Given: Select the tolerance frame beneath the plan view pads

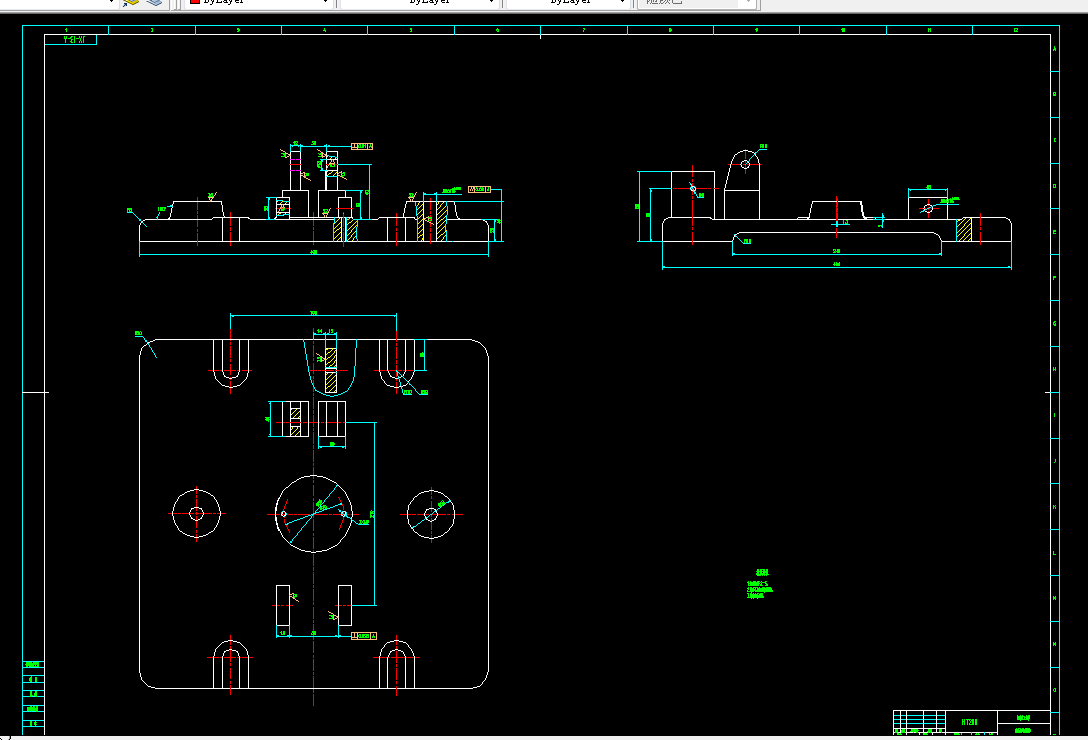Looking at the screenshot, I should (364, 636).
